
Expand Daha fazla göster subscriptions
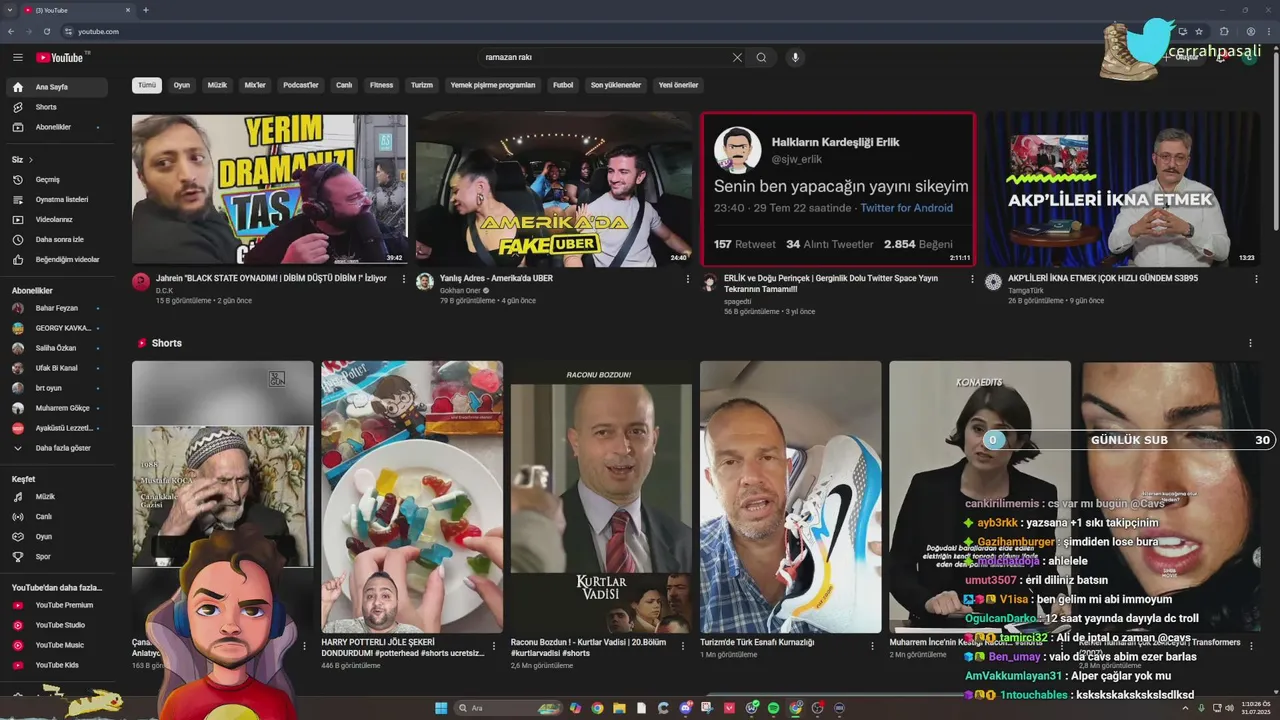(x=59, y=448)
